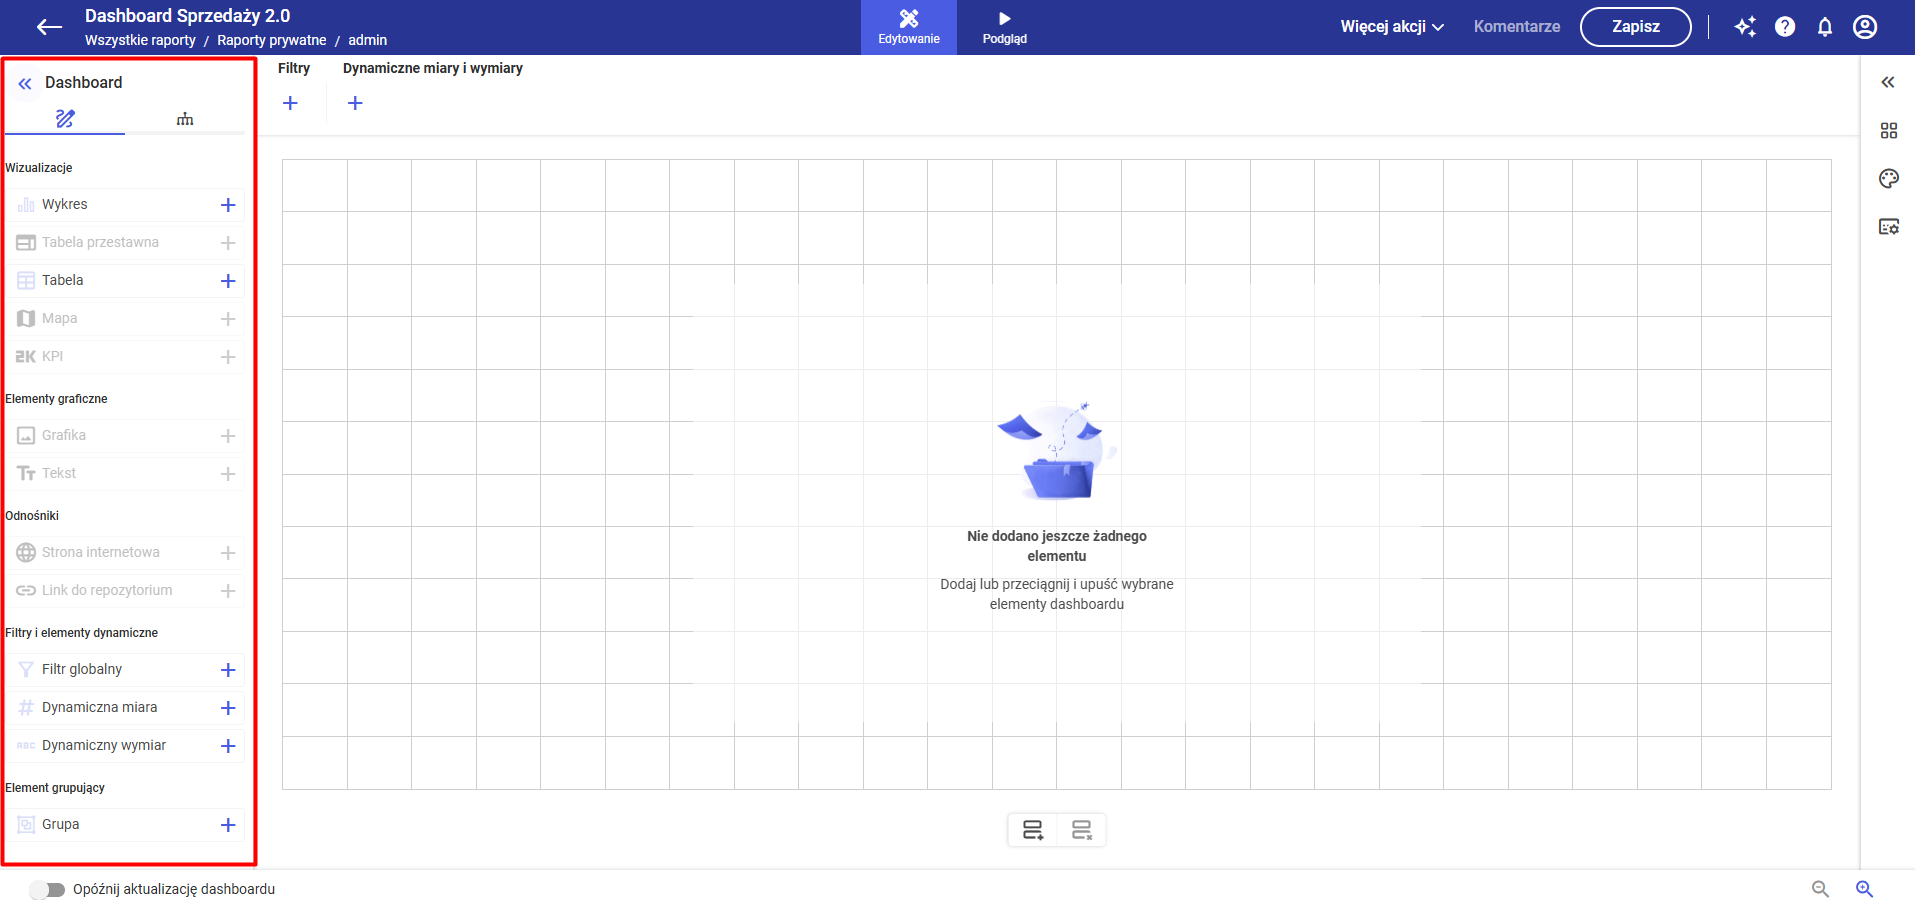The width and height of the screenshot is (1915, 910).
Task: Add a Grupa element
Action: [x=228, y=825]
